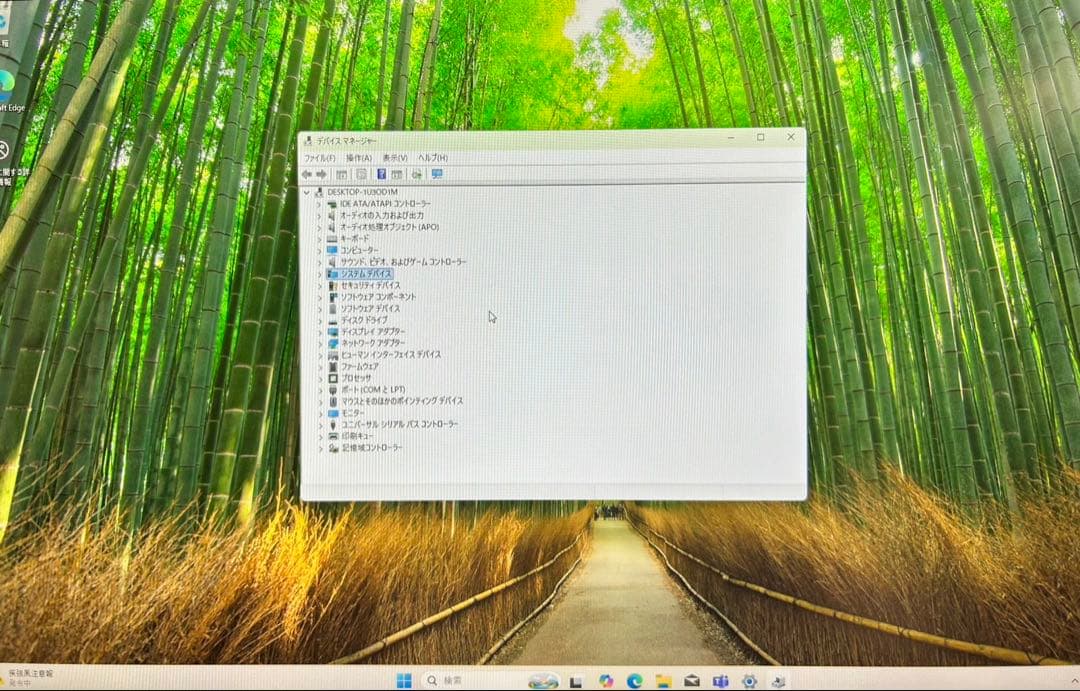Screen dimensions: 1080x691
Task: Expand the ネットワーク アダプター node
Action: [x=320, y=343]
